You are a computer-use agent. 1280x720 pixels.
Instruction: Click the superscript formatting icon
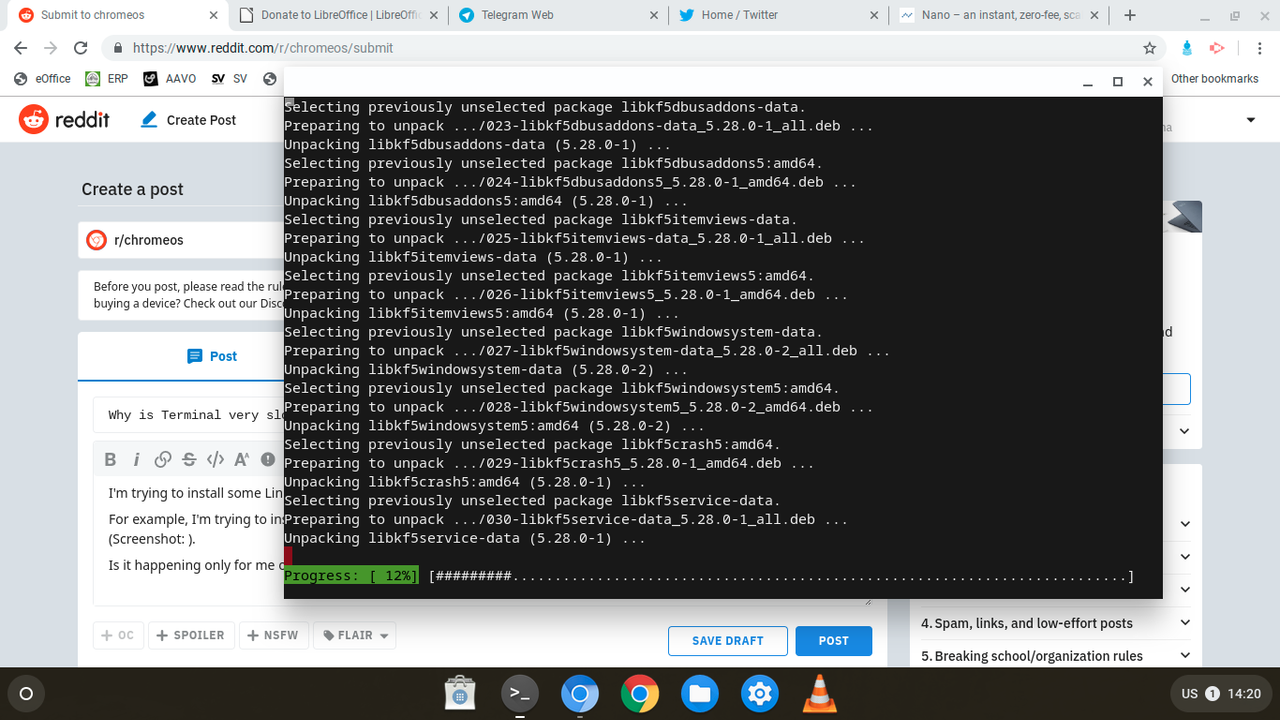241,459
